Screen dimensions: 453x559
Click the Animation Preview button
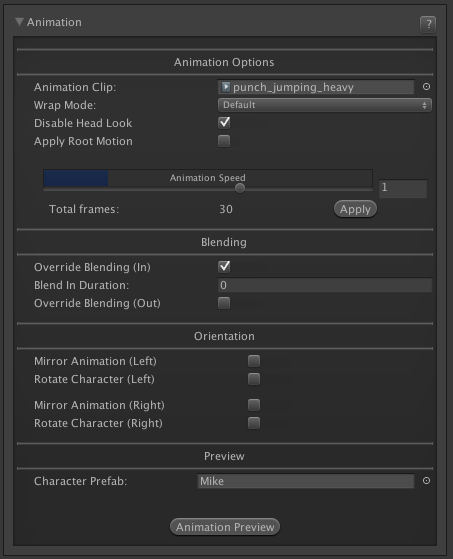point(225,527)
